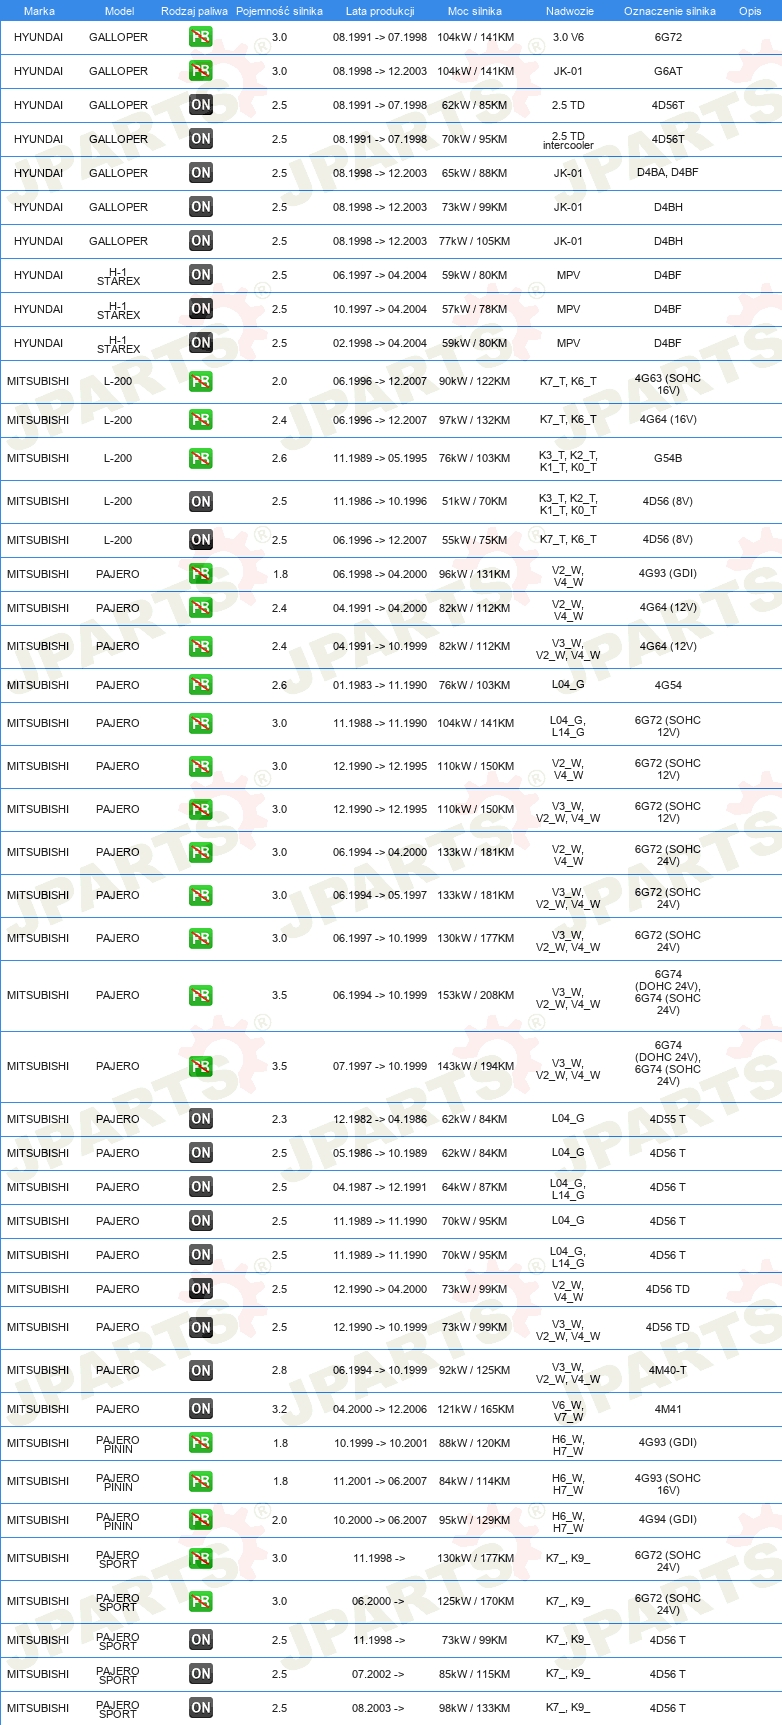Click diesel icon in L-200 55kW / 75KM row

pyautogui.click(x=201, y=540)
